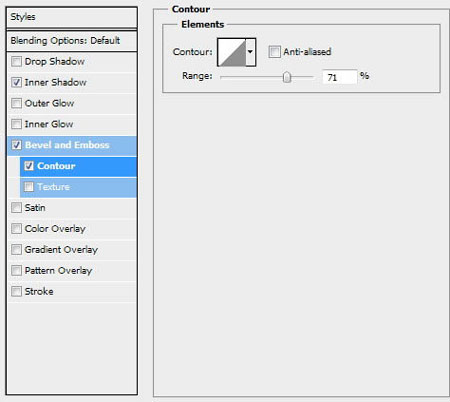Select Blending Options: Default entry
450x402 pixels.
tap(72, 41)
